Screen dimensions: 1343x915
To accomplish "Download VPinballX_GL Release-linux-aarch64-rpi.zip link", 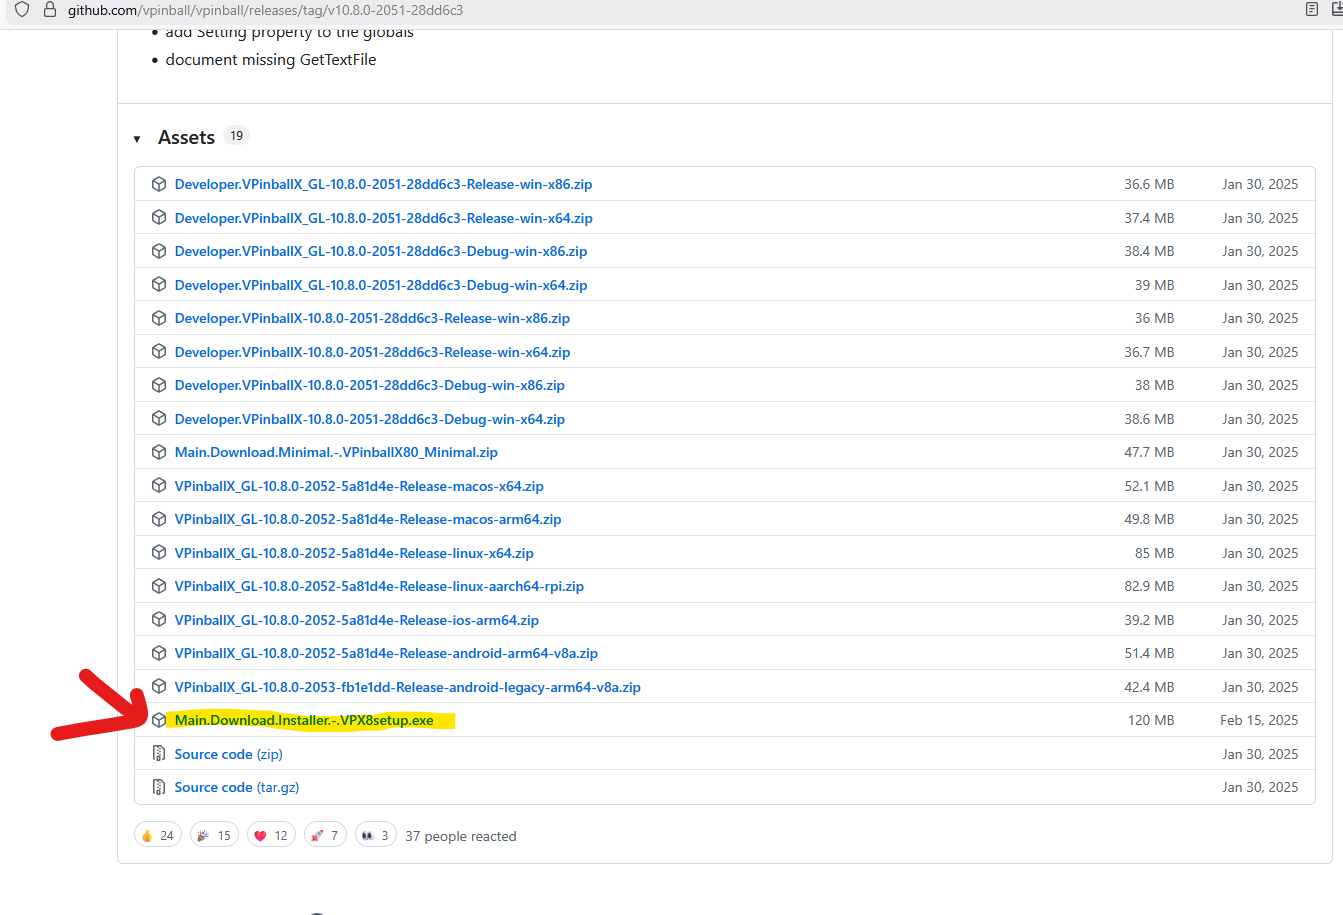I will click(x=379, y=586).
